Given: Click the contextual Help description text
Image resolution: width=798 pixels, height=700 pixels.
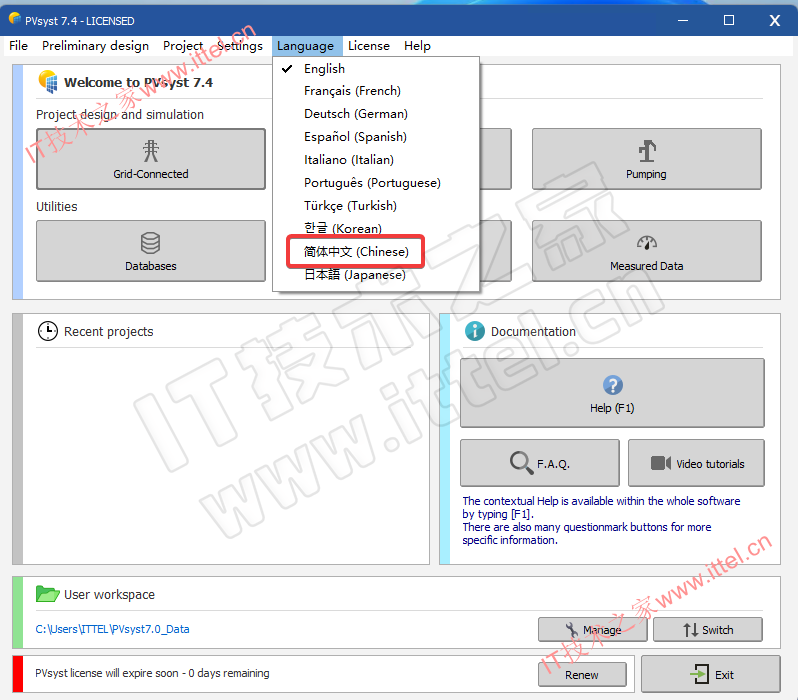Looking at the screenshot, I should (x=601, y=520).
